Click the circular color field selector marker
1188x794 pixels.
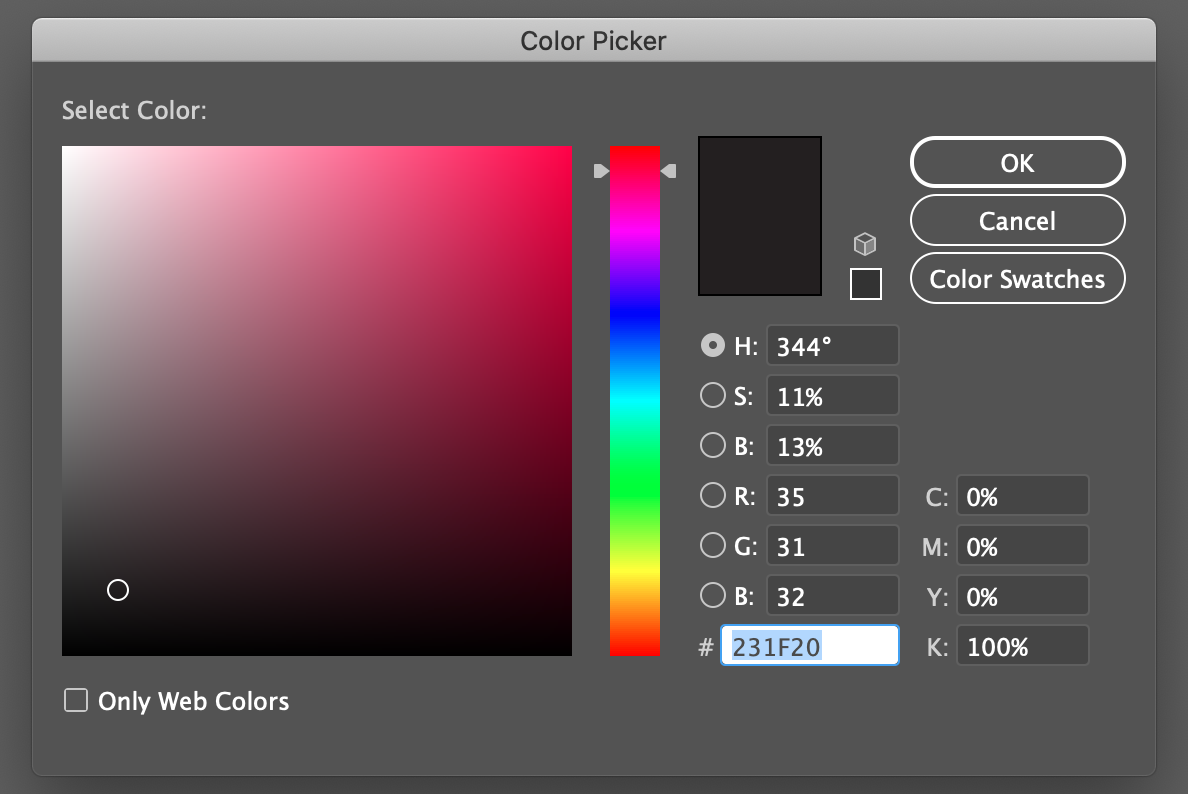point(118,590)
